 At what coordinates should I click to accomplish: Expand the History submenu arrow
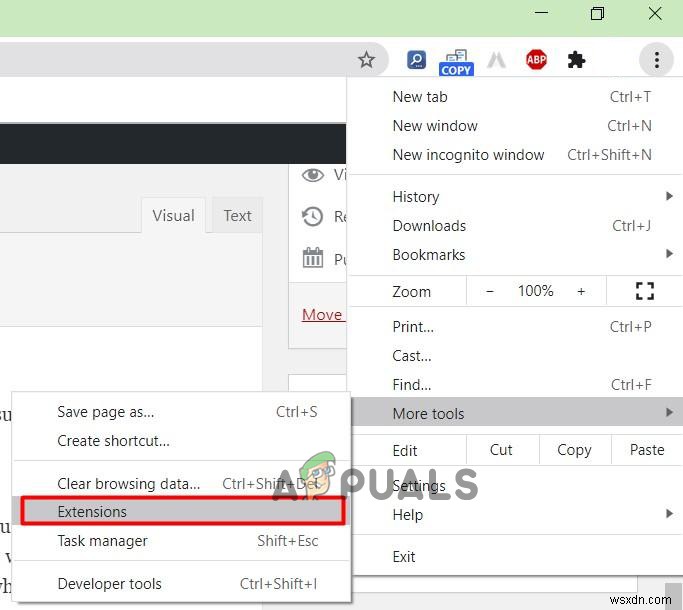pyautogui.click(x=669, y=196)
